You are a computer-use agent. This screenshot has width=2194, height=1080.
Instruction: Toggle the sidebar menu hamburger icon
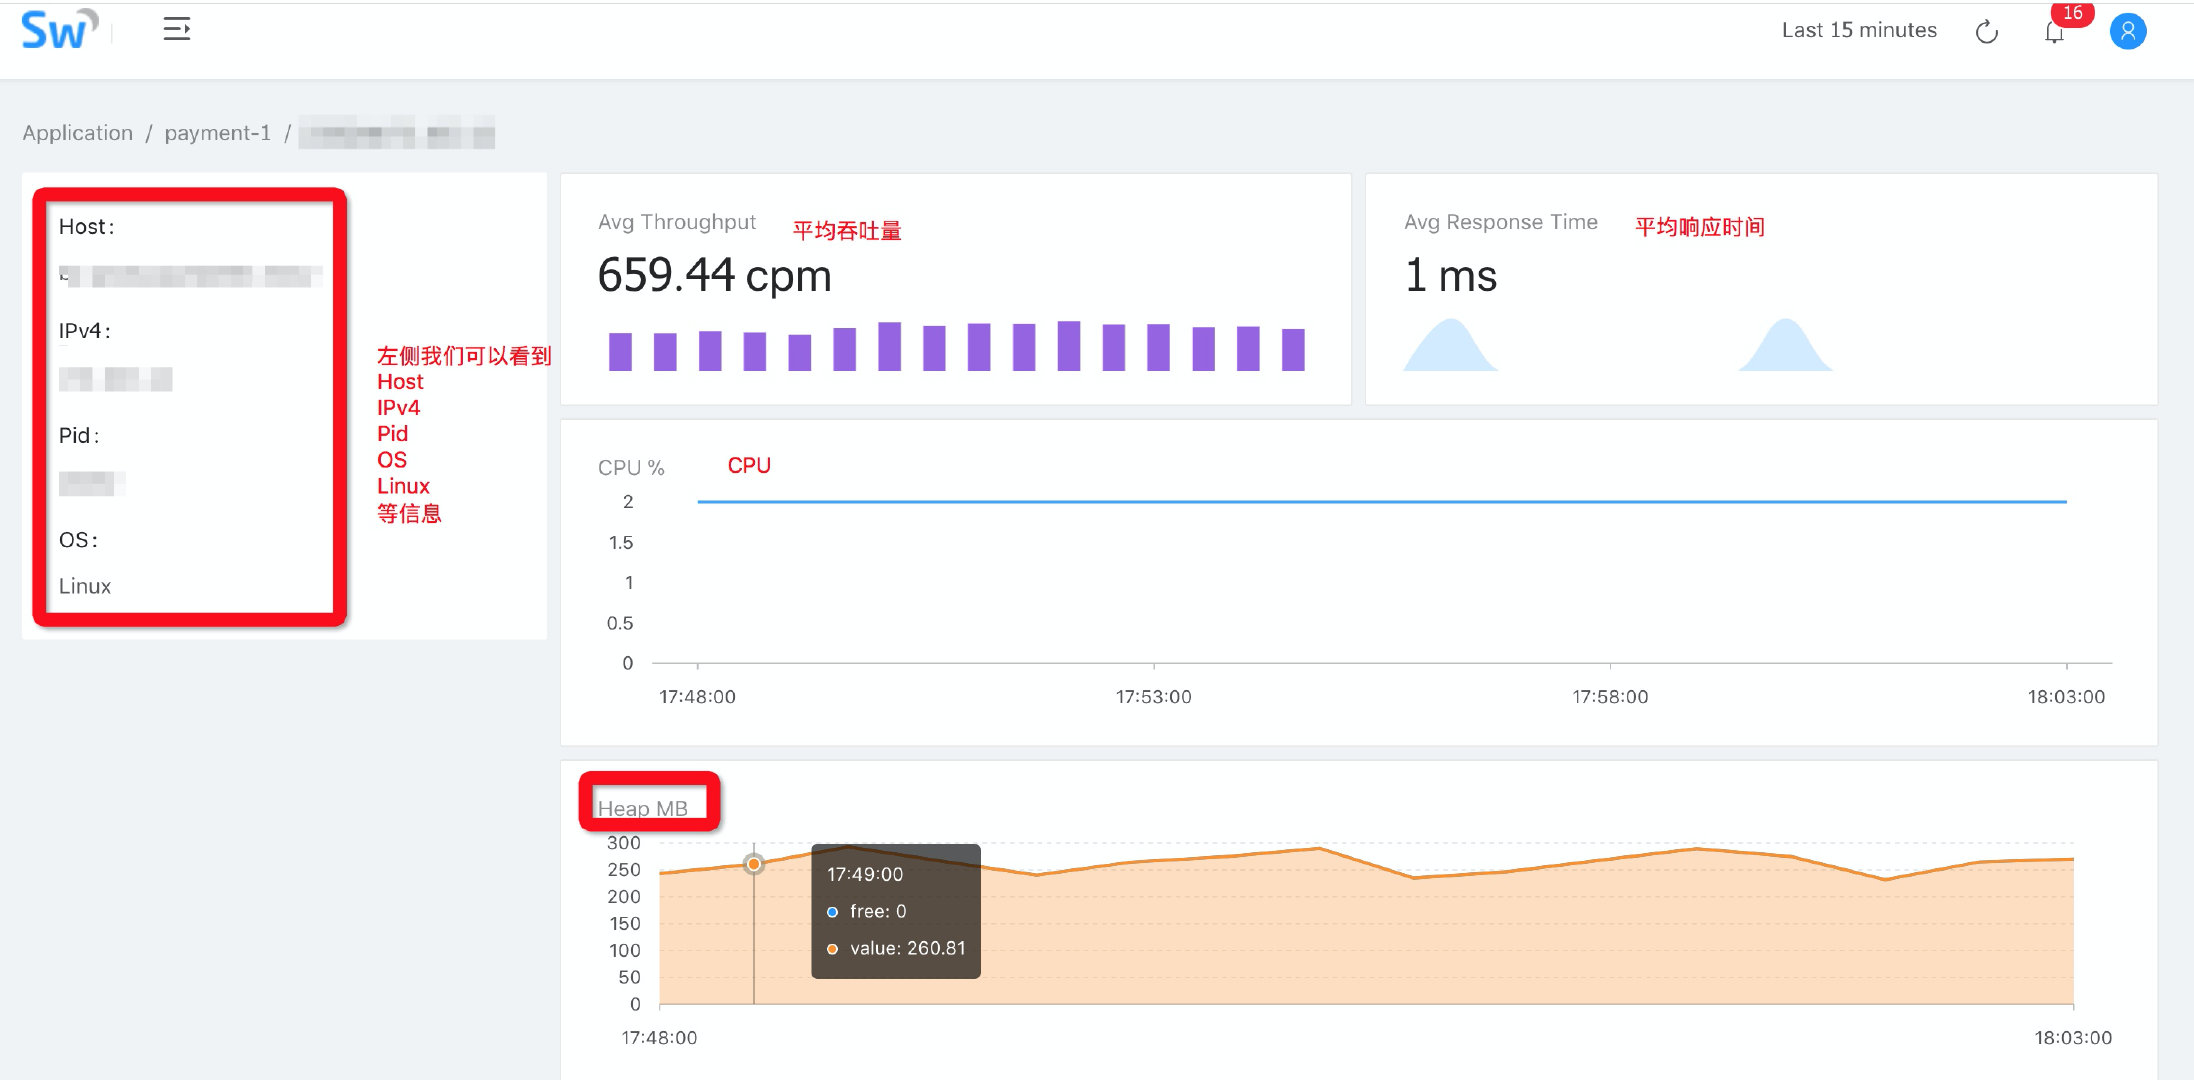177,30
